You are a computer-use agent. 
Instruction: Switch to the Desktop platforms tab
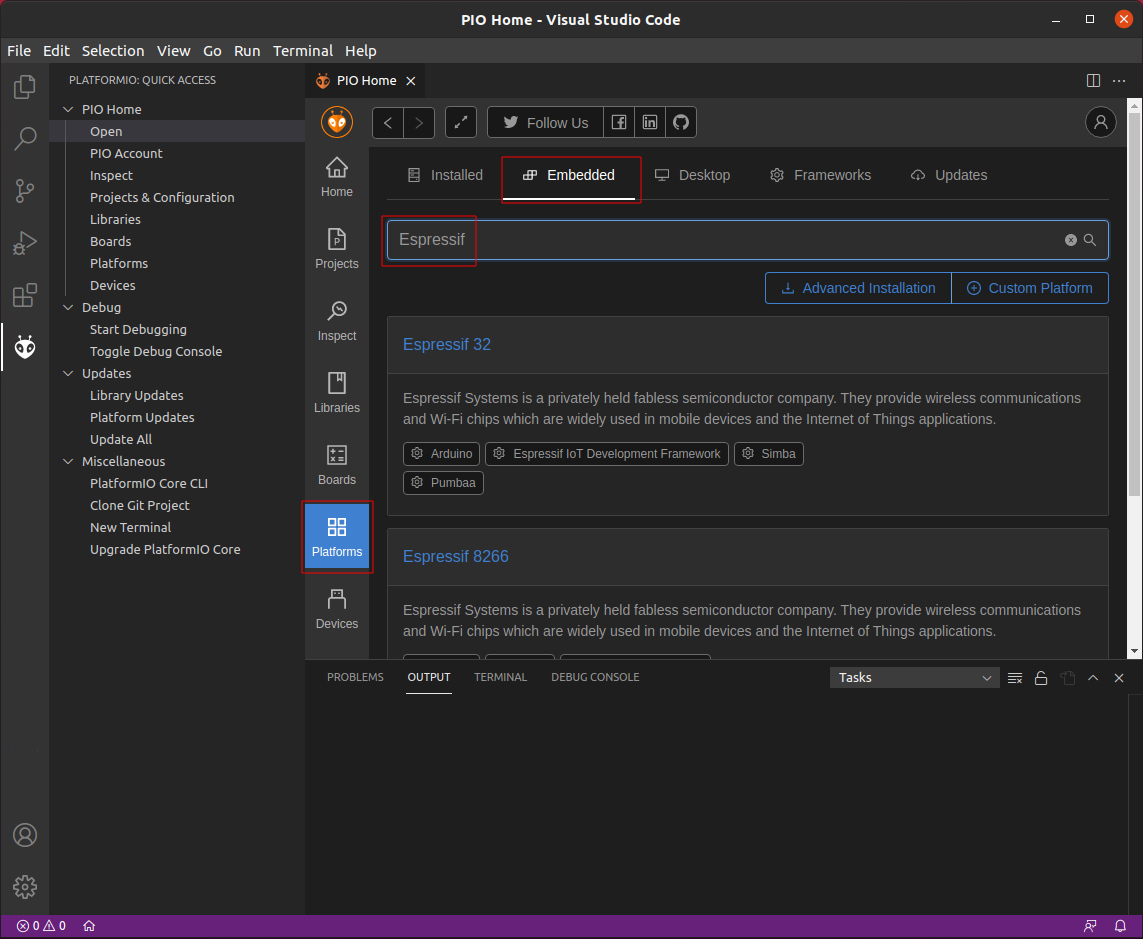[693, 176]
